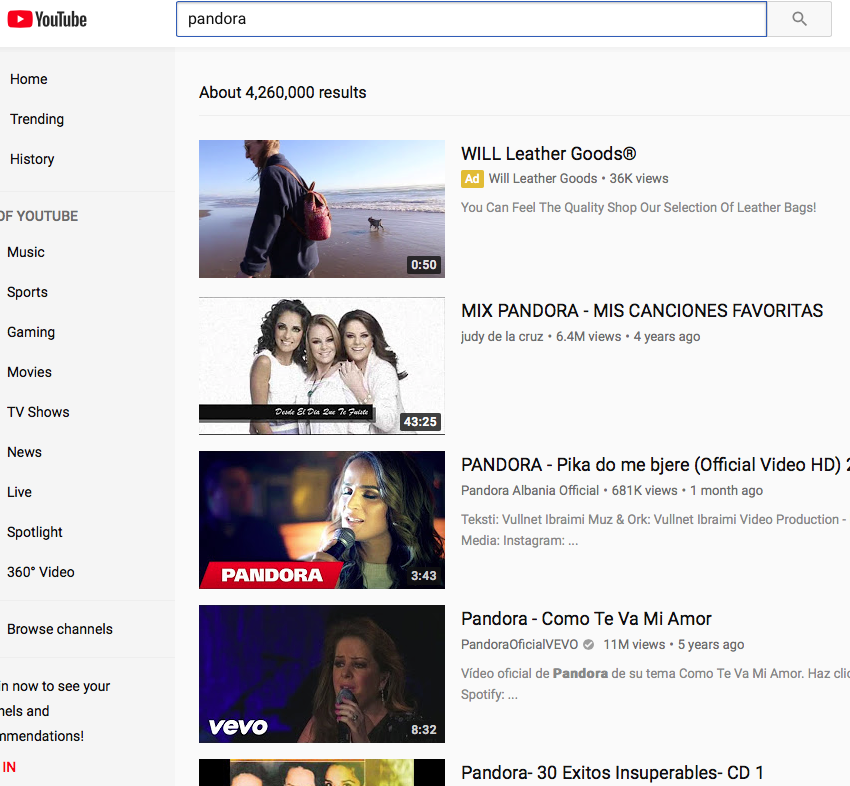This screenshot has height=786, width=850.
Task: Click the 3:43 duration badge
Action: pos(423,576)
